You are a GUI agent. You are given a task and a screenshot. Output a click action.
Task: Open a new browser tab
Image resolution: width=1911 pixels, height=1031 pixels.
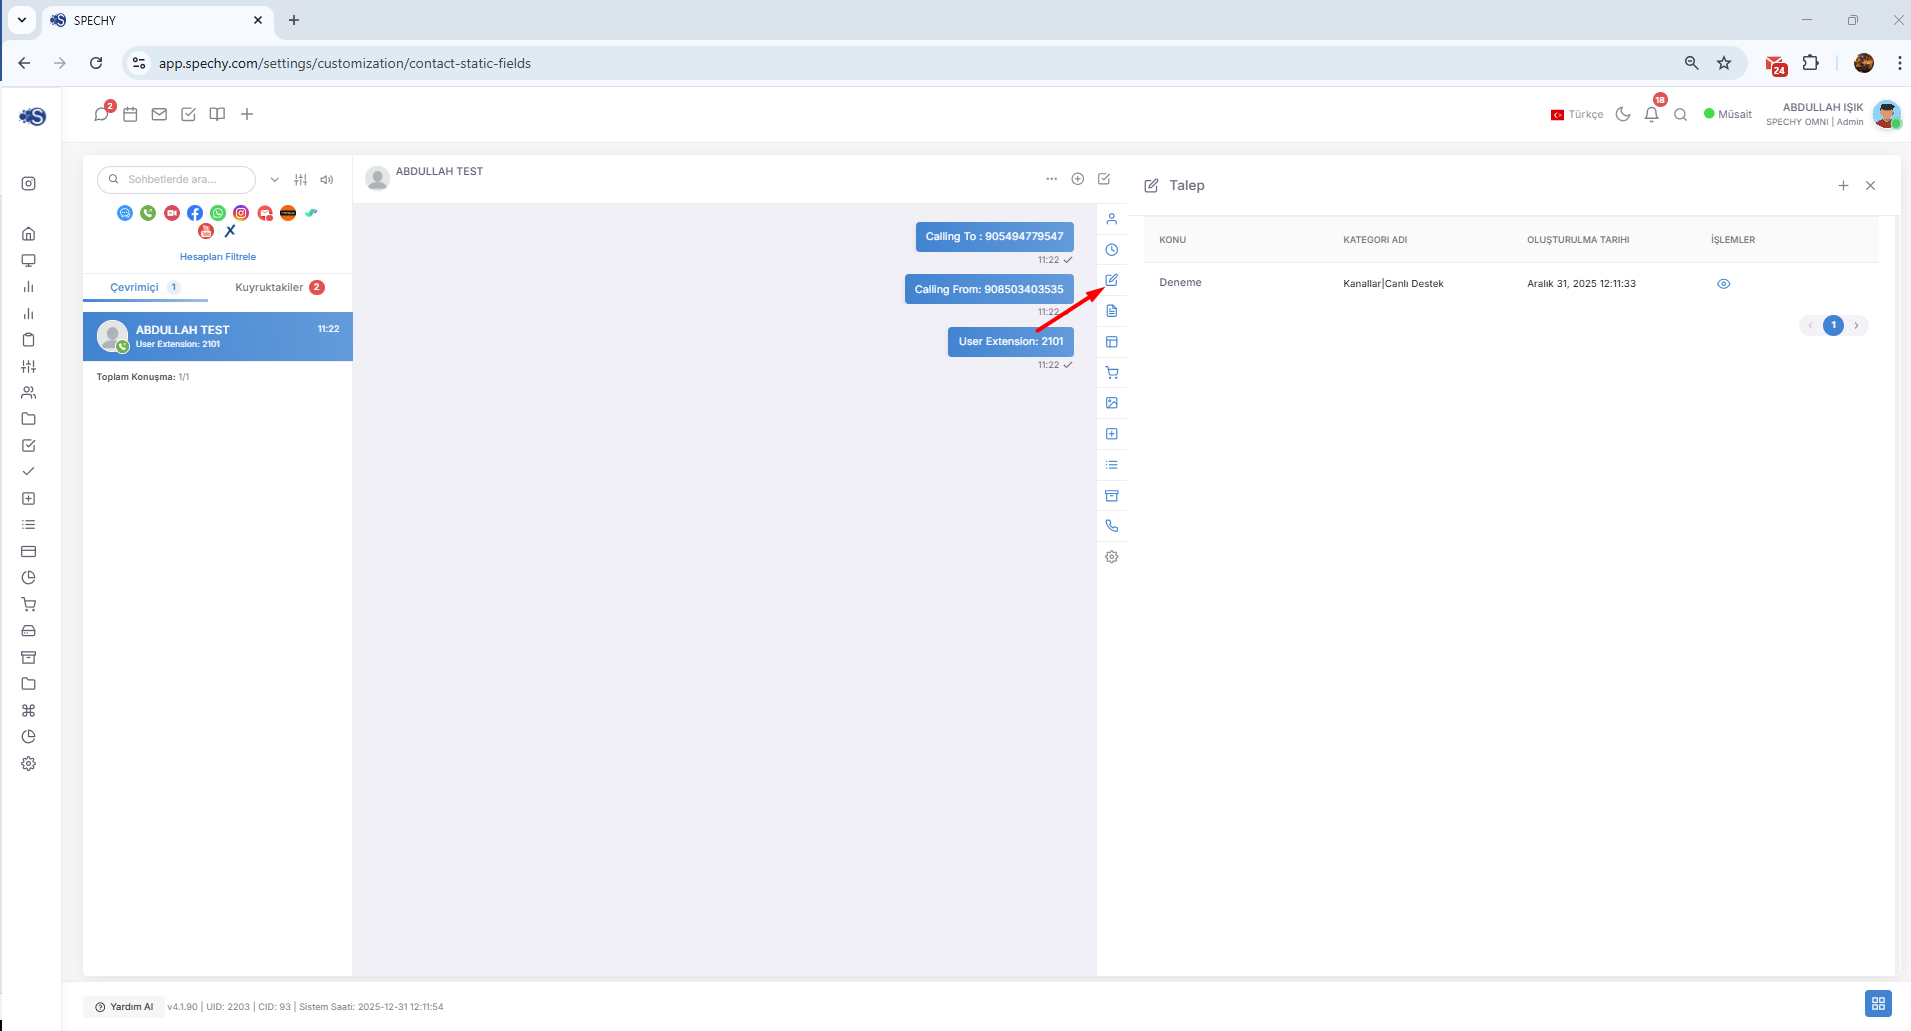(x=294, y=20)
